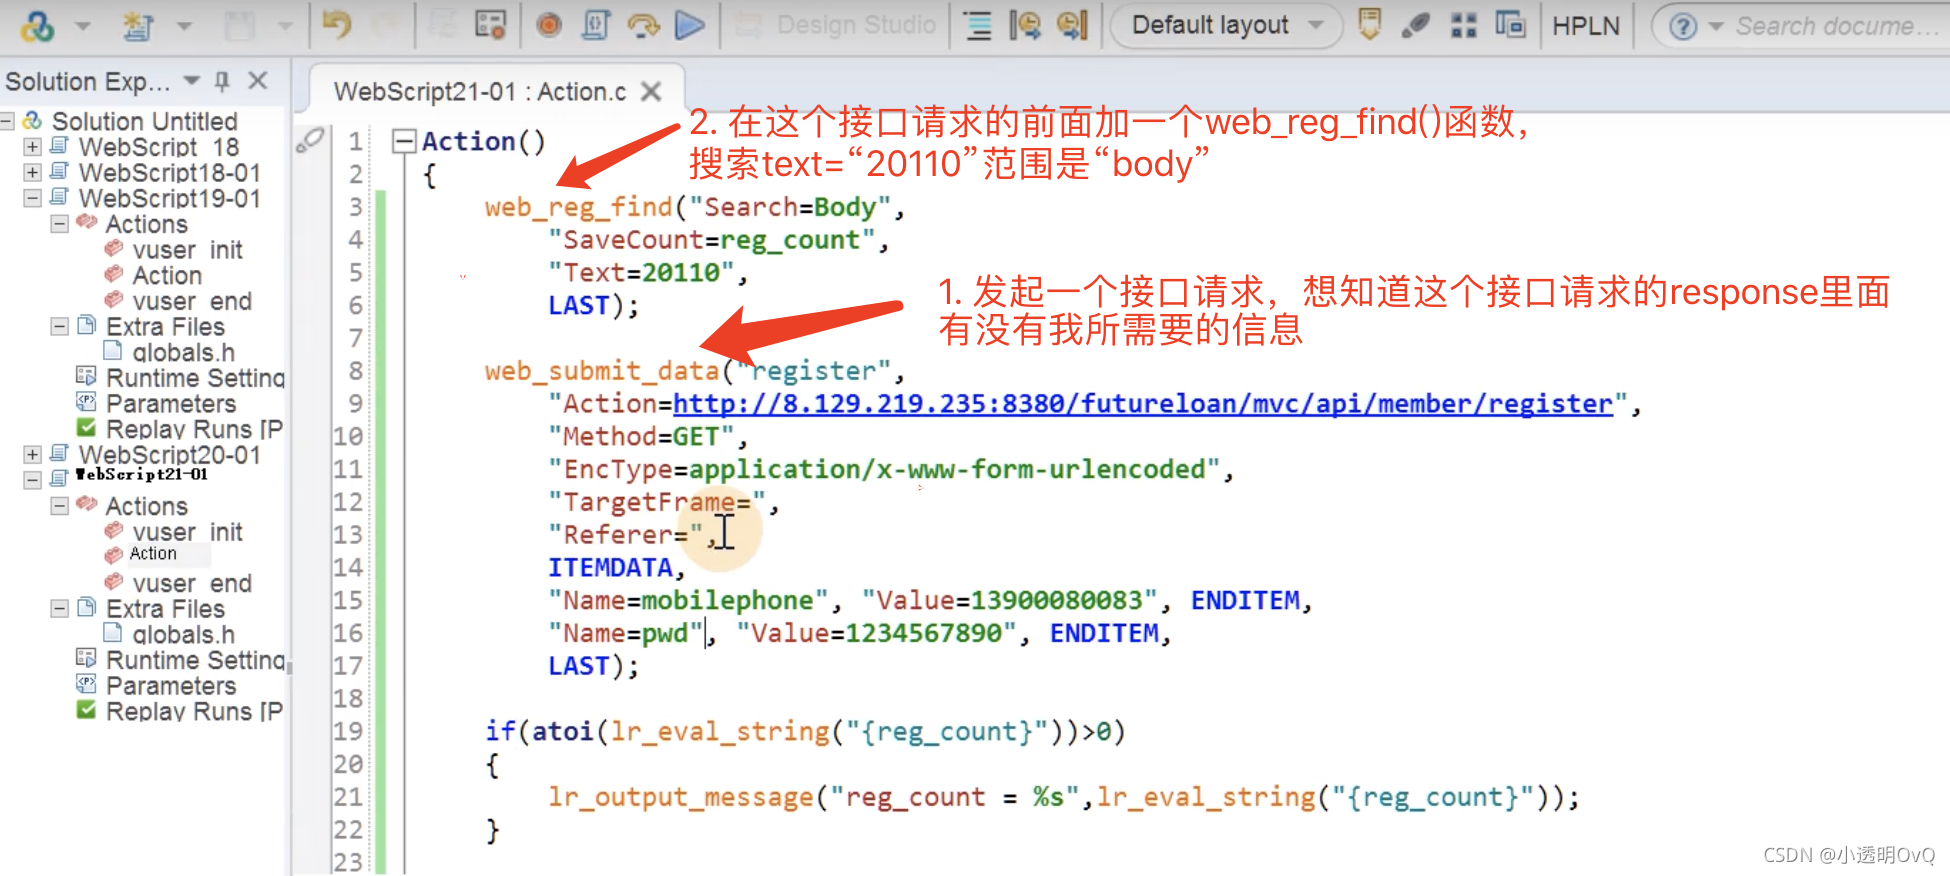
Task: Close the WebScript21-01 : Action.c tab
Action: point(652,92)
